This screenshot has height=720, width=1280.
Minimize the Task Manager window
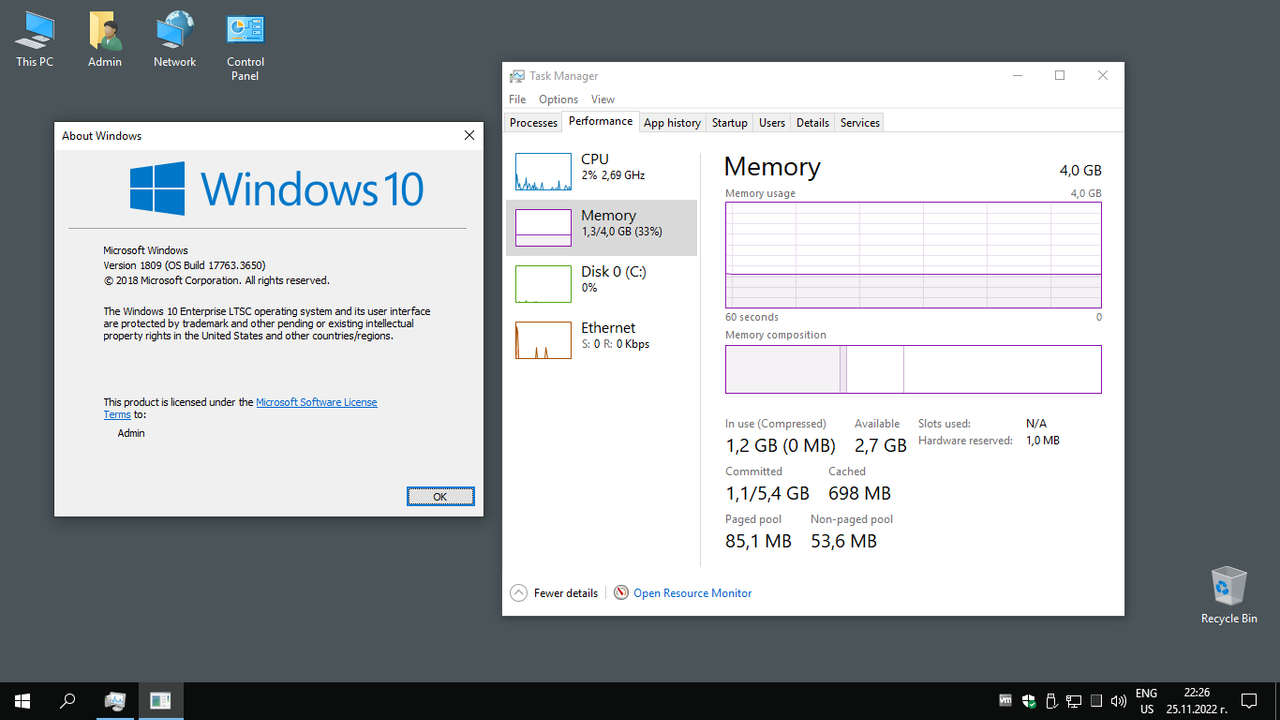[x=1017, y=76]
